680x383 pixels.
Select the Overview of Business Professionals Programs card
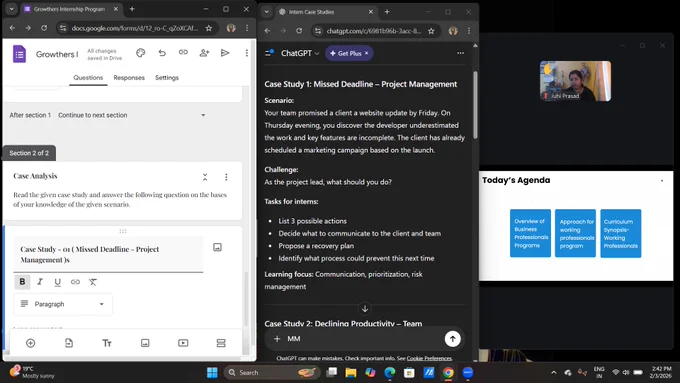click(x=530, y=233)
